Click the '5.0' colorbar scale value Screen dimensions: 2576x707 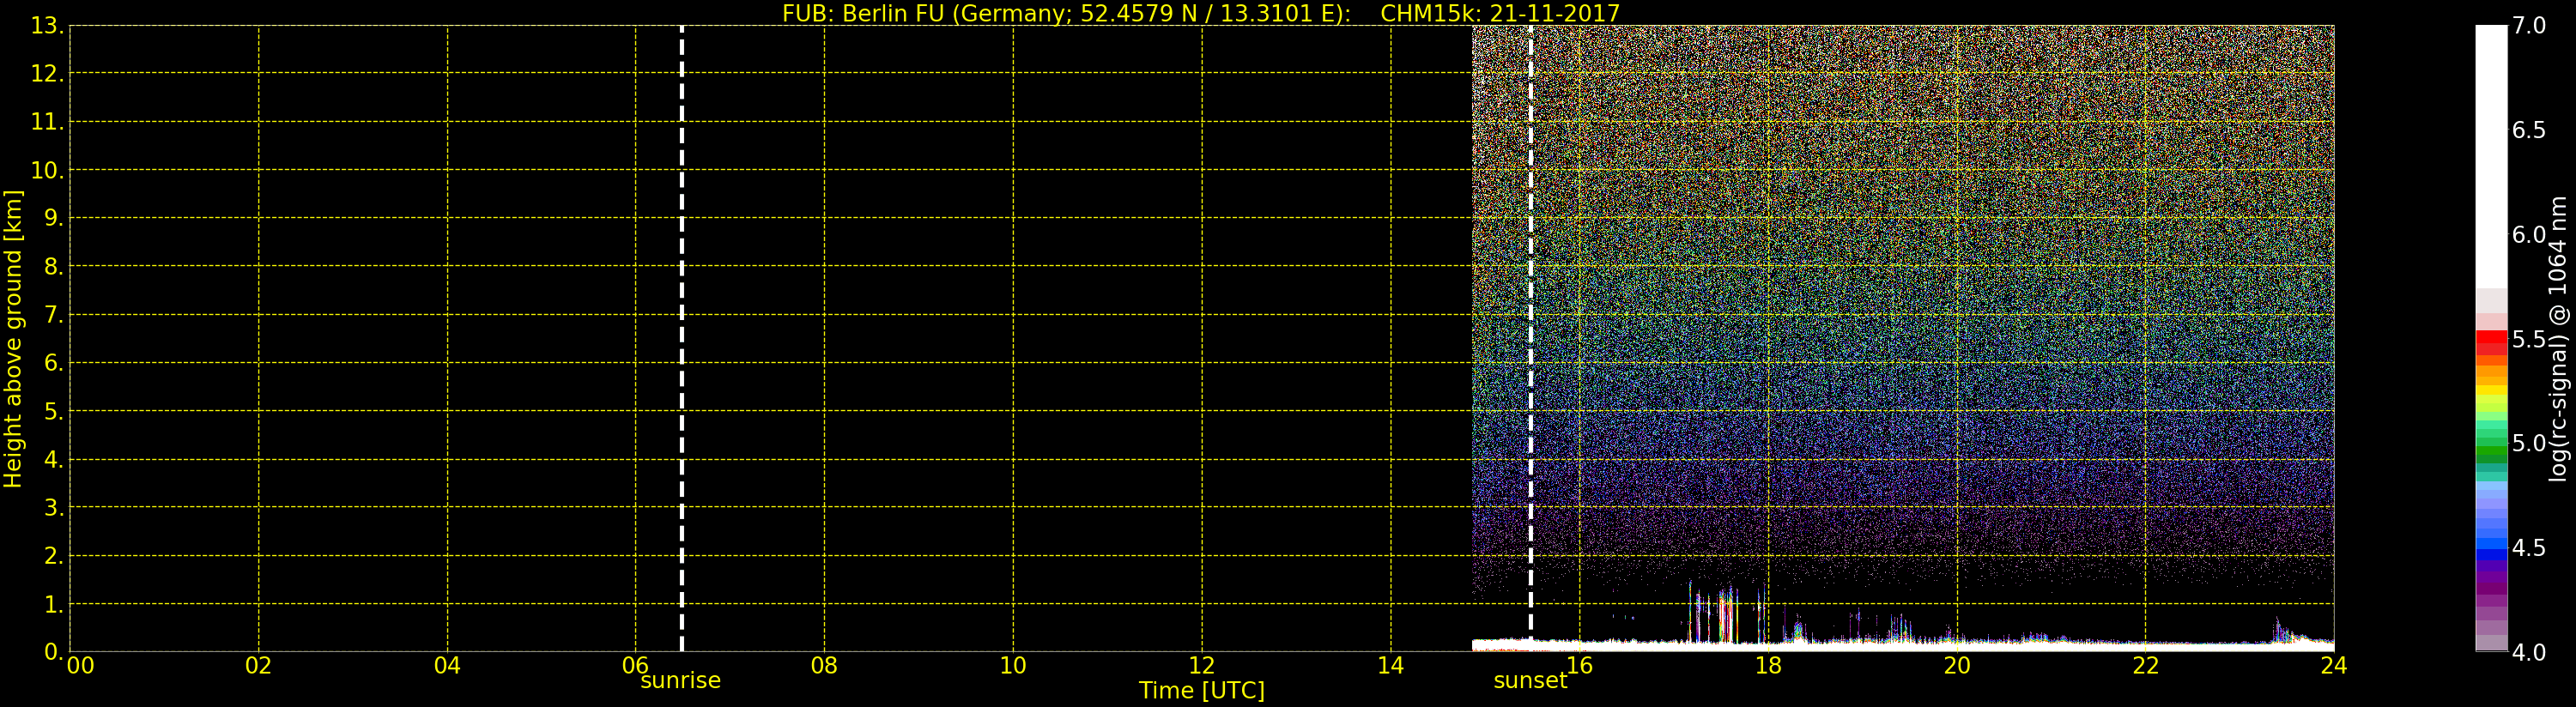(x=2529, y=443)
